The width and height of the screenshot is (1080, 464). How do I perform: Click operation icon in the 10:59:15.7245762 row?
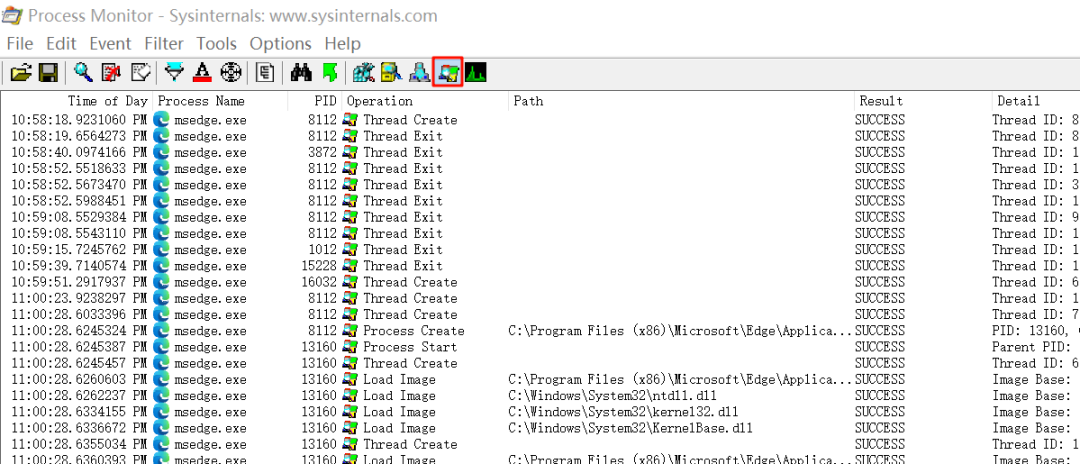tap(351, 250)
